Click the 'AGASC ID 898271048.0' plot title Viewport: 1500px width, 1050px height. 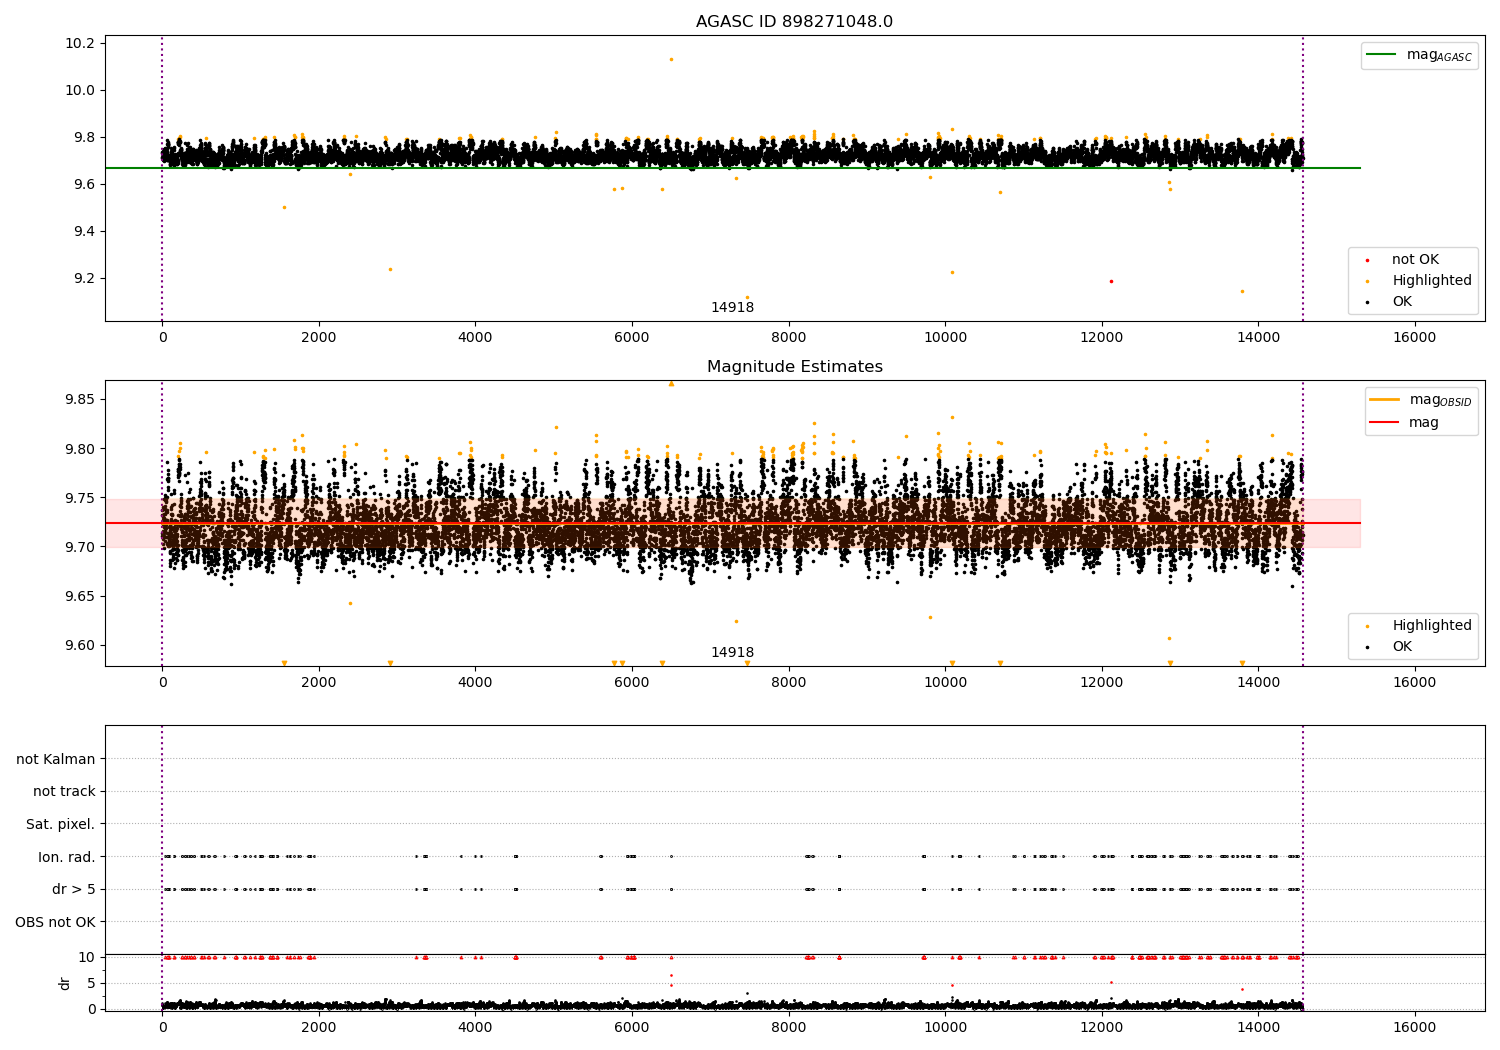point(794,22)
